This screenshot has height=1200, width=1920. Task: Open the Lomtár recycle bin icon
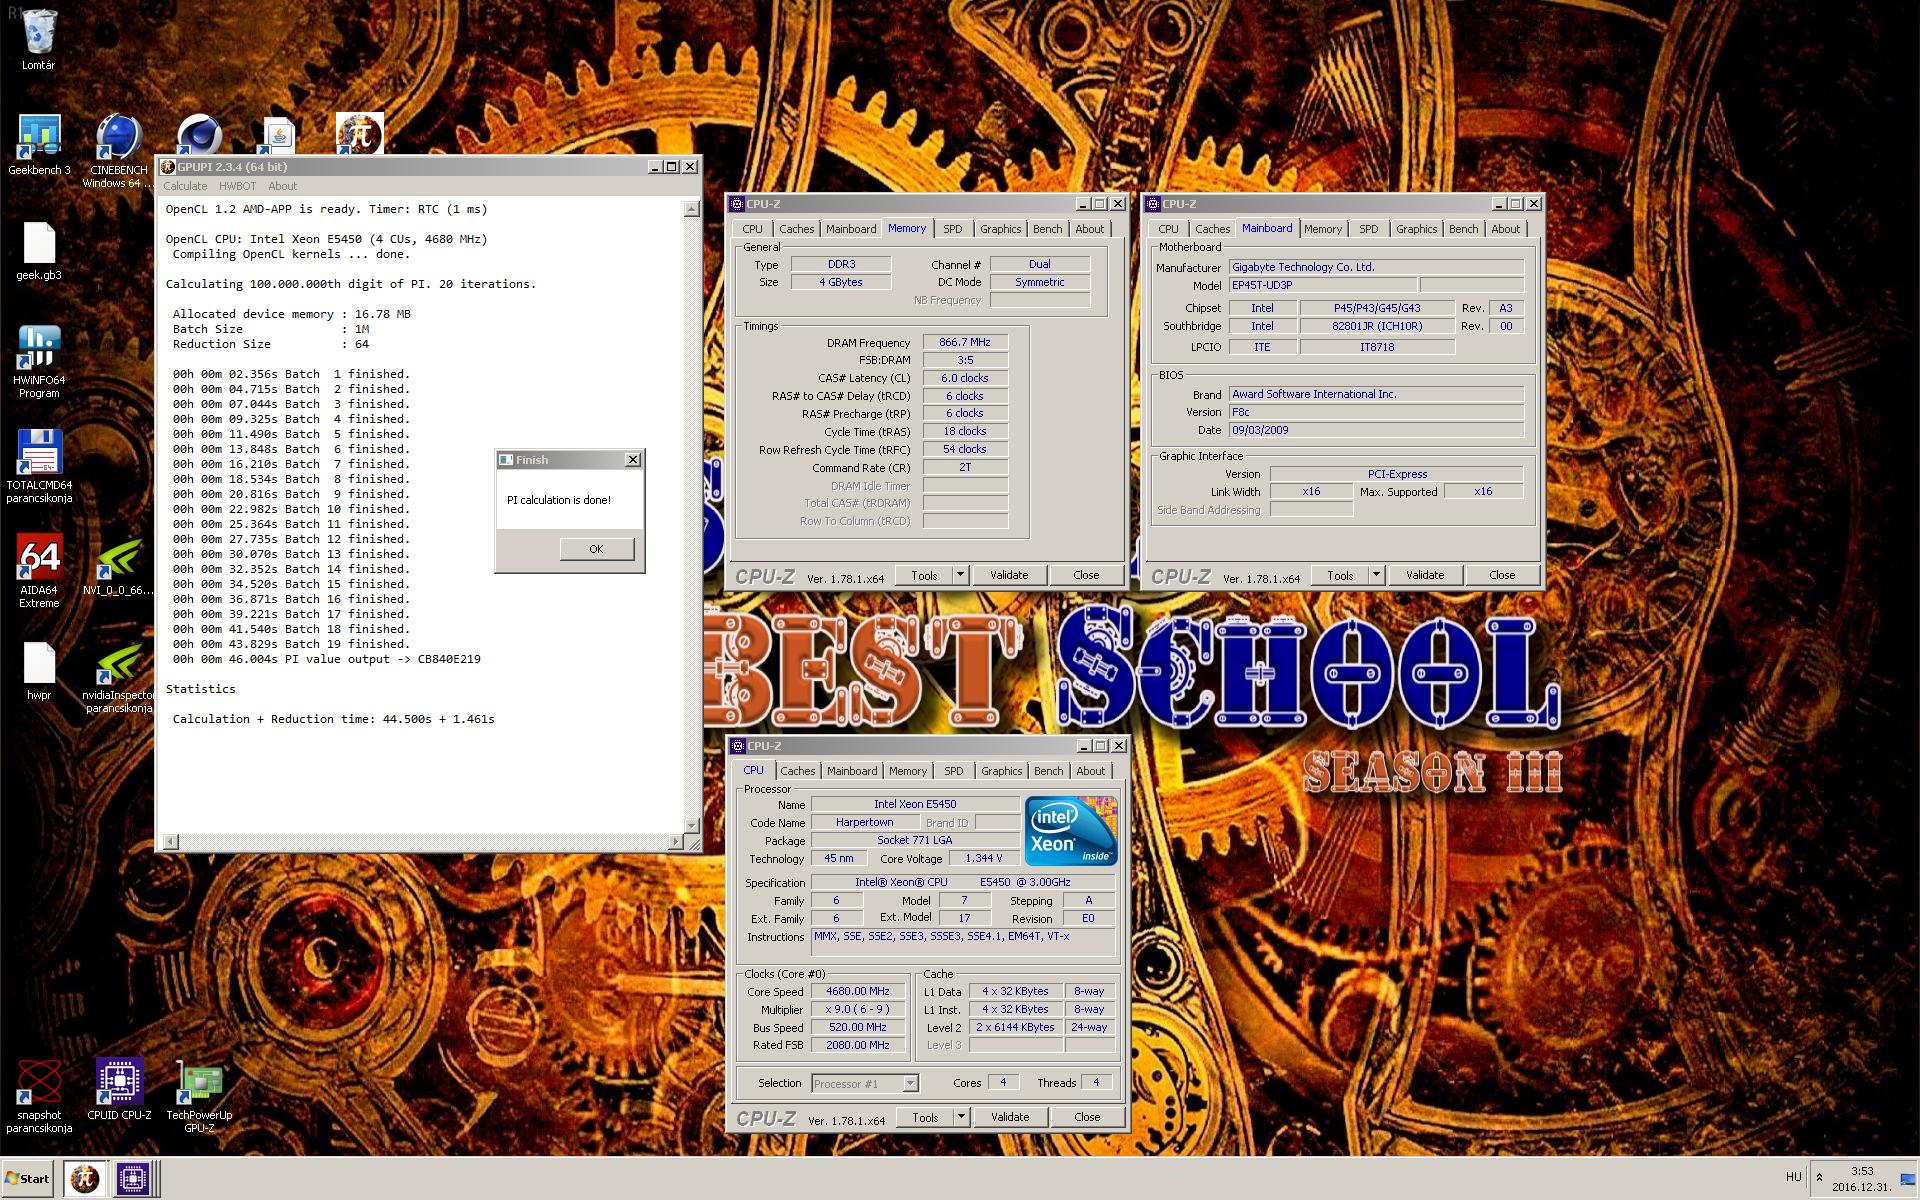point(39,33)
